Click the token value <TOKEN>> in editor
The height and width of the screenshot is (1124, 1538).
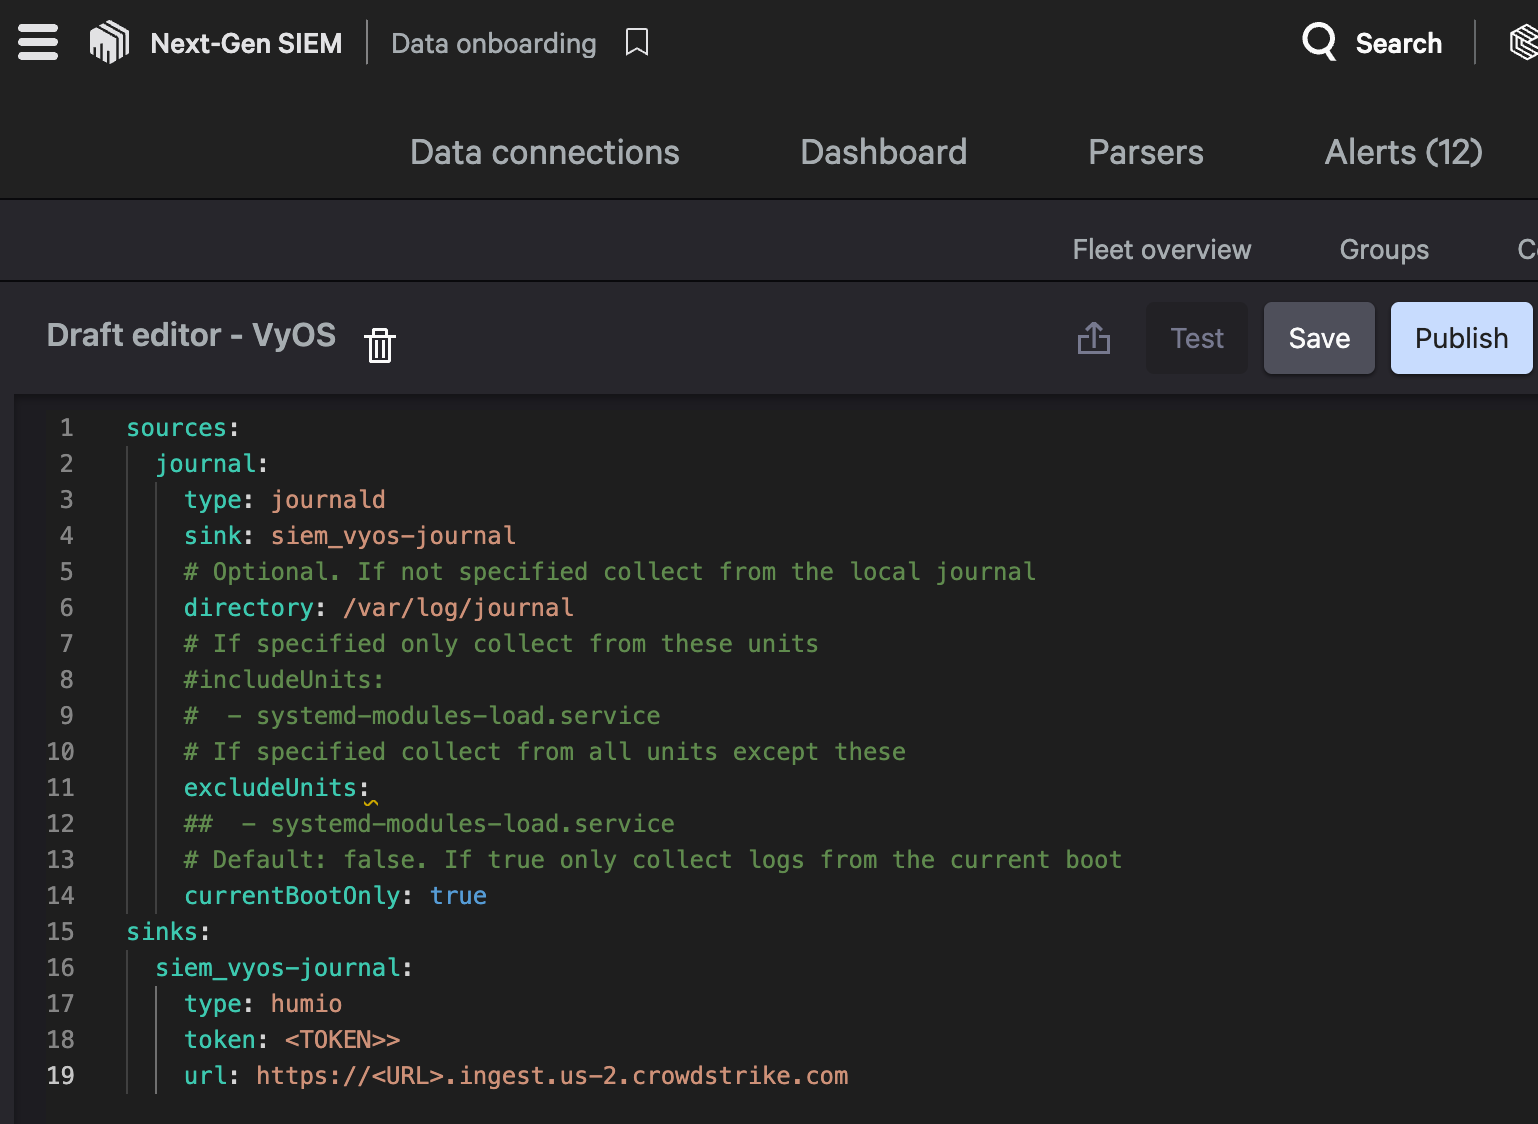point(342,1040)
